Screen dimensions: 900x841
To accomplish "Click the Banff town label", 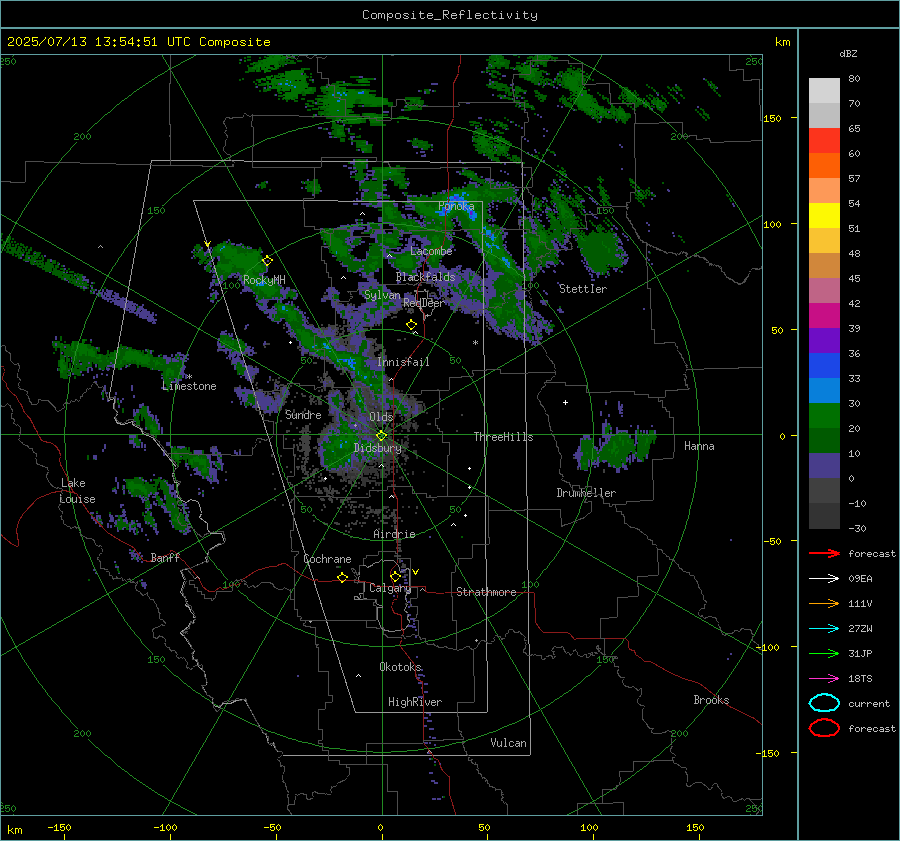I will point(165,558).
